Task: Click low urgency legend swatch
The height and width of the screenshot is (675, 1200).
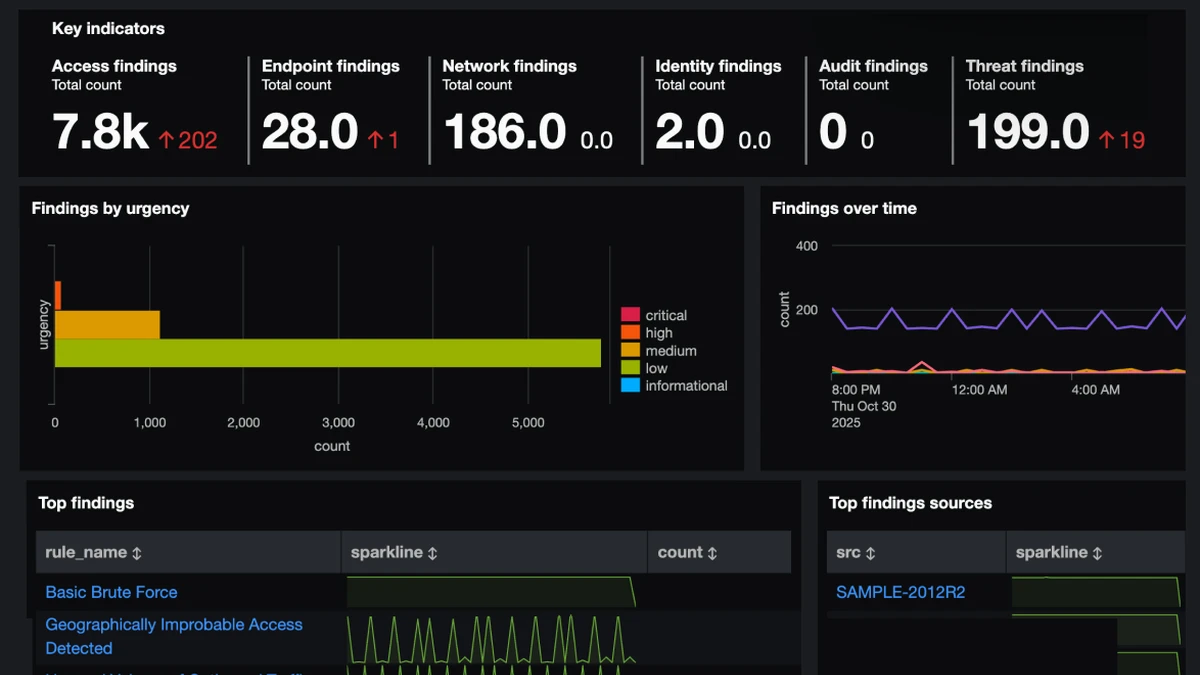Action: [630, 368]
